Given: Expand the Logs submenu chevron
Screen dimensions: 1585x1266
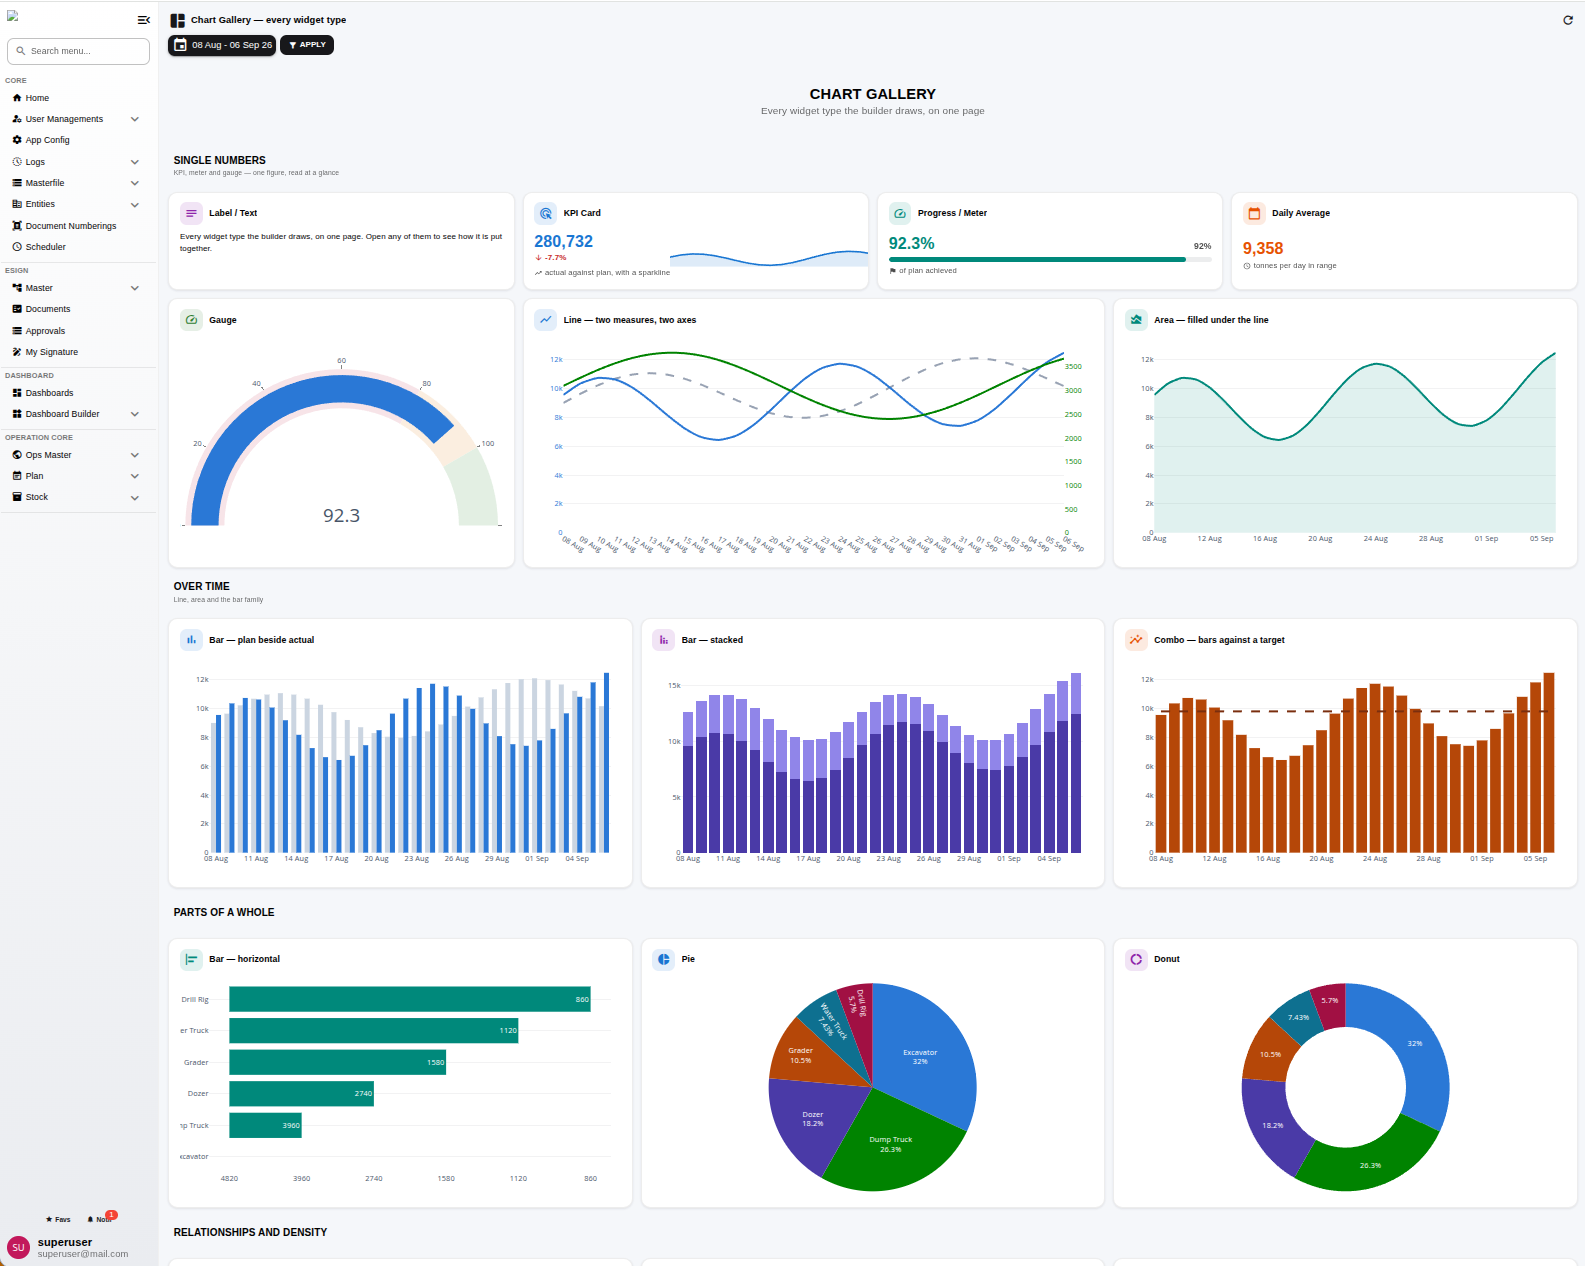Looking at the screenshot, I should pyautogui.click(x=135, y=162).
